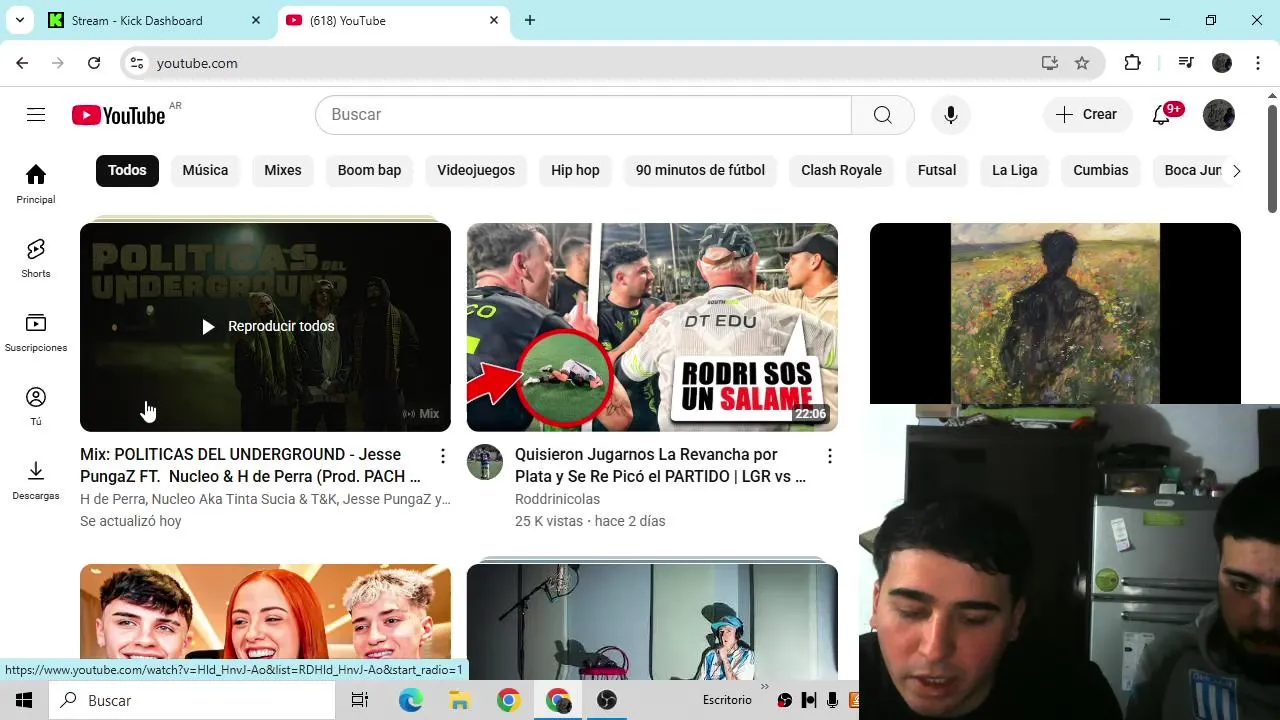Click the magnifier search button

882,115
